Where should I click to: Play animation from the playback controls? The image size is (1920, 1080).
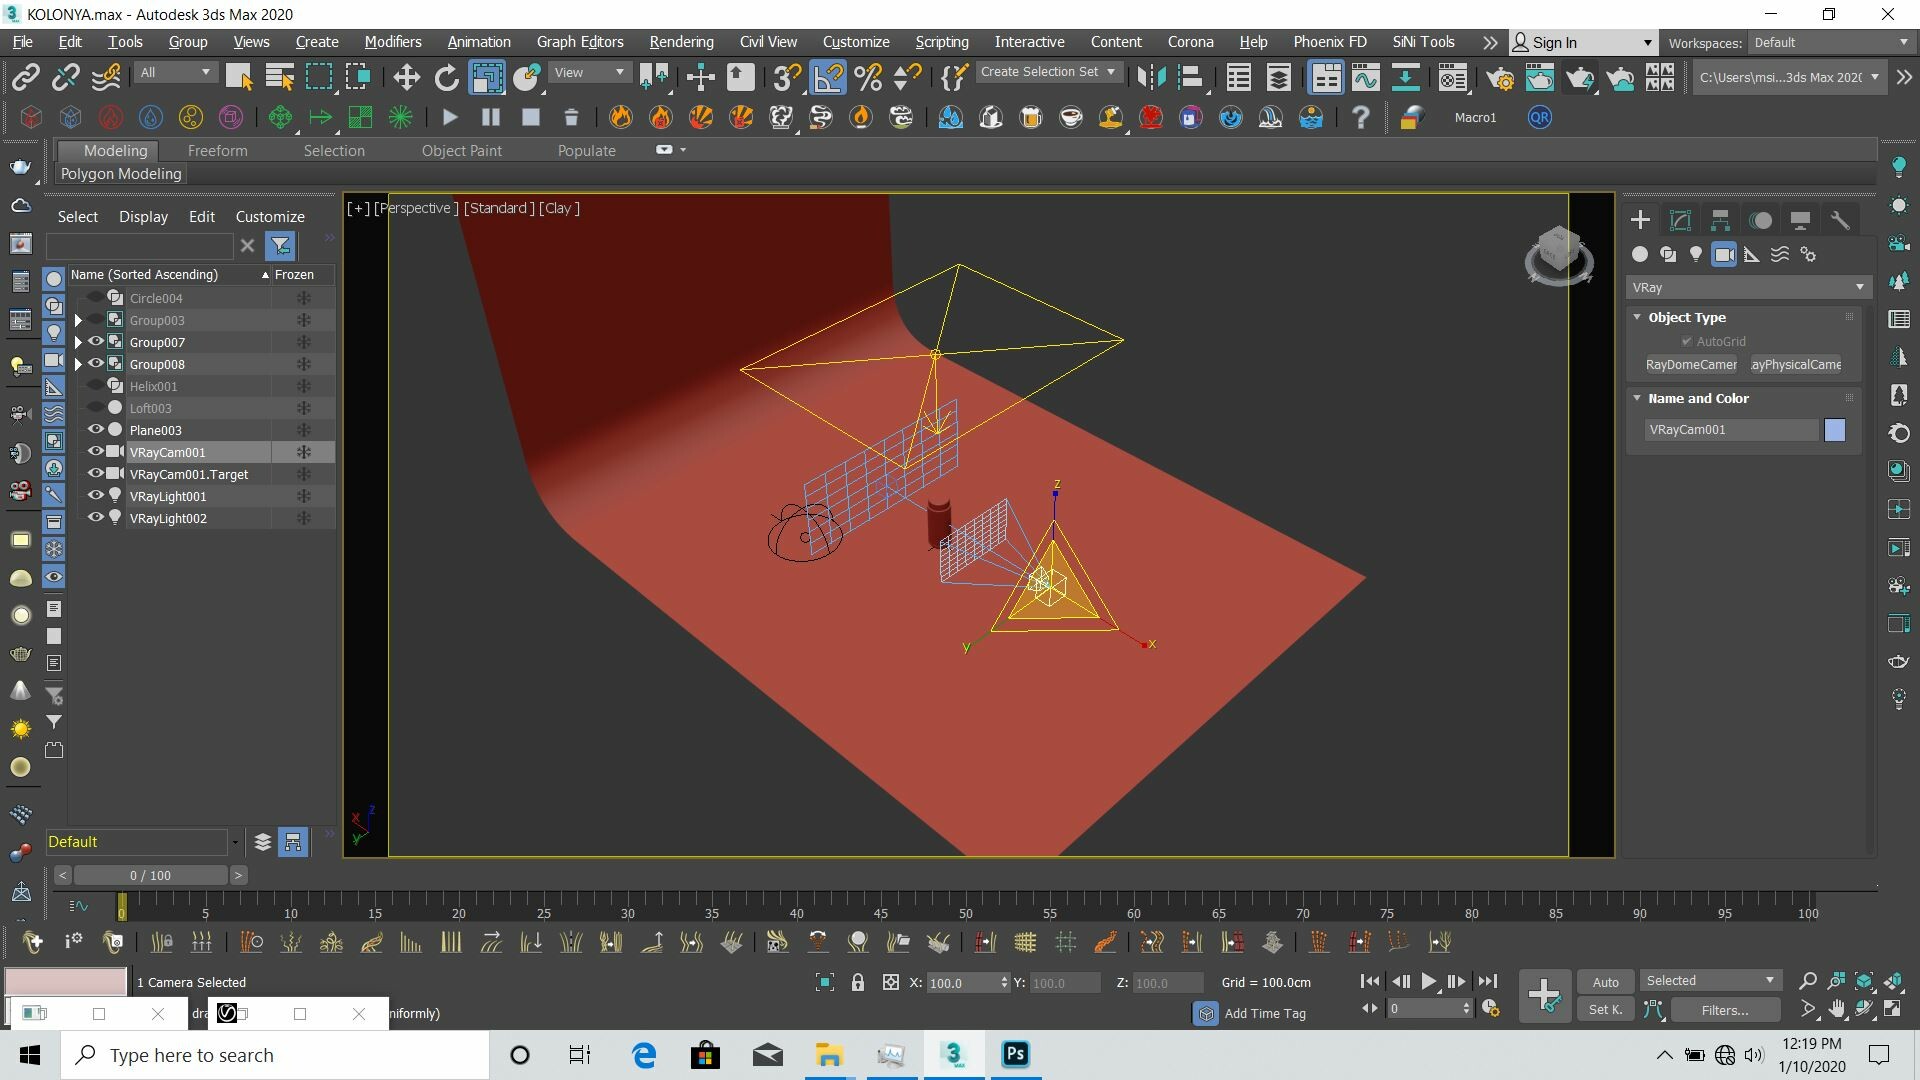tap(1429, 981)
